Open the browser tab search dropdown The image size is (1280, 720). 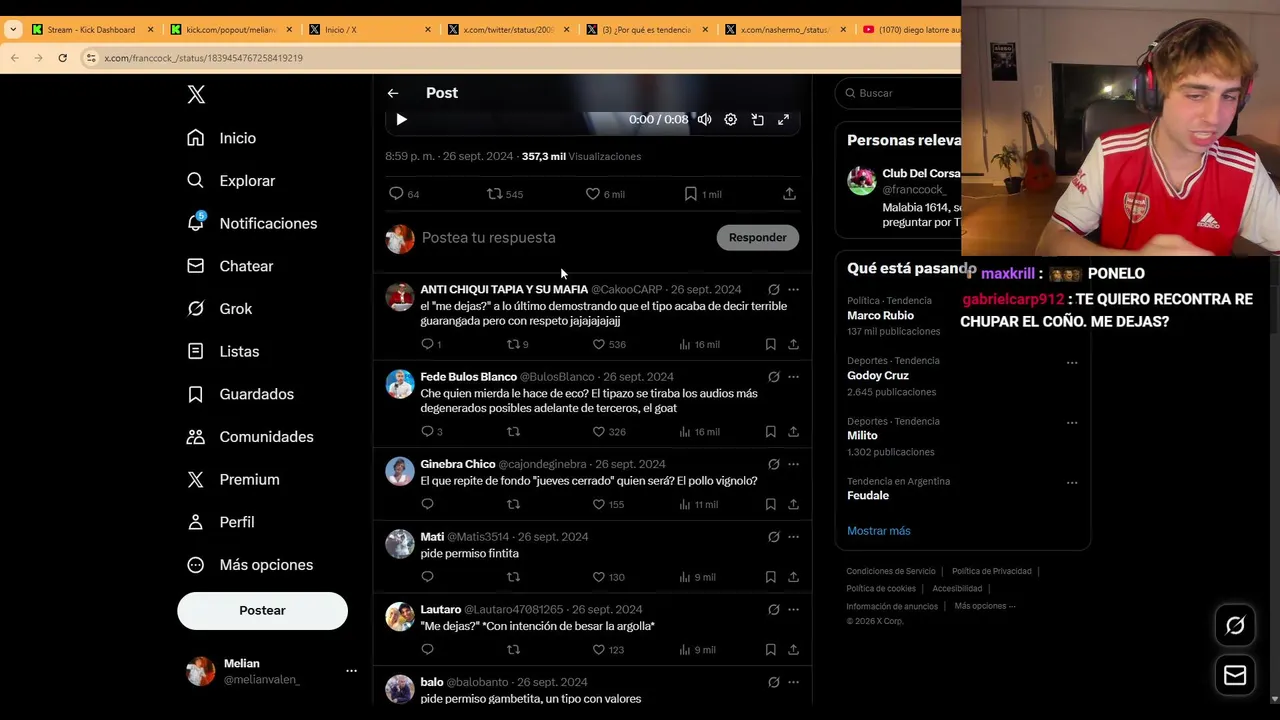point(13,30)
